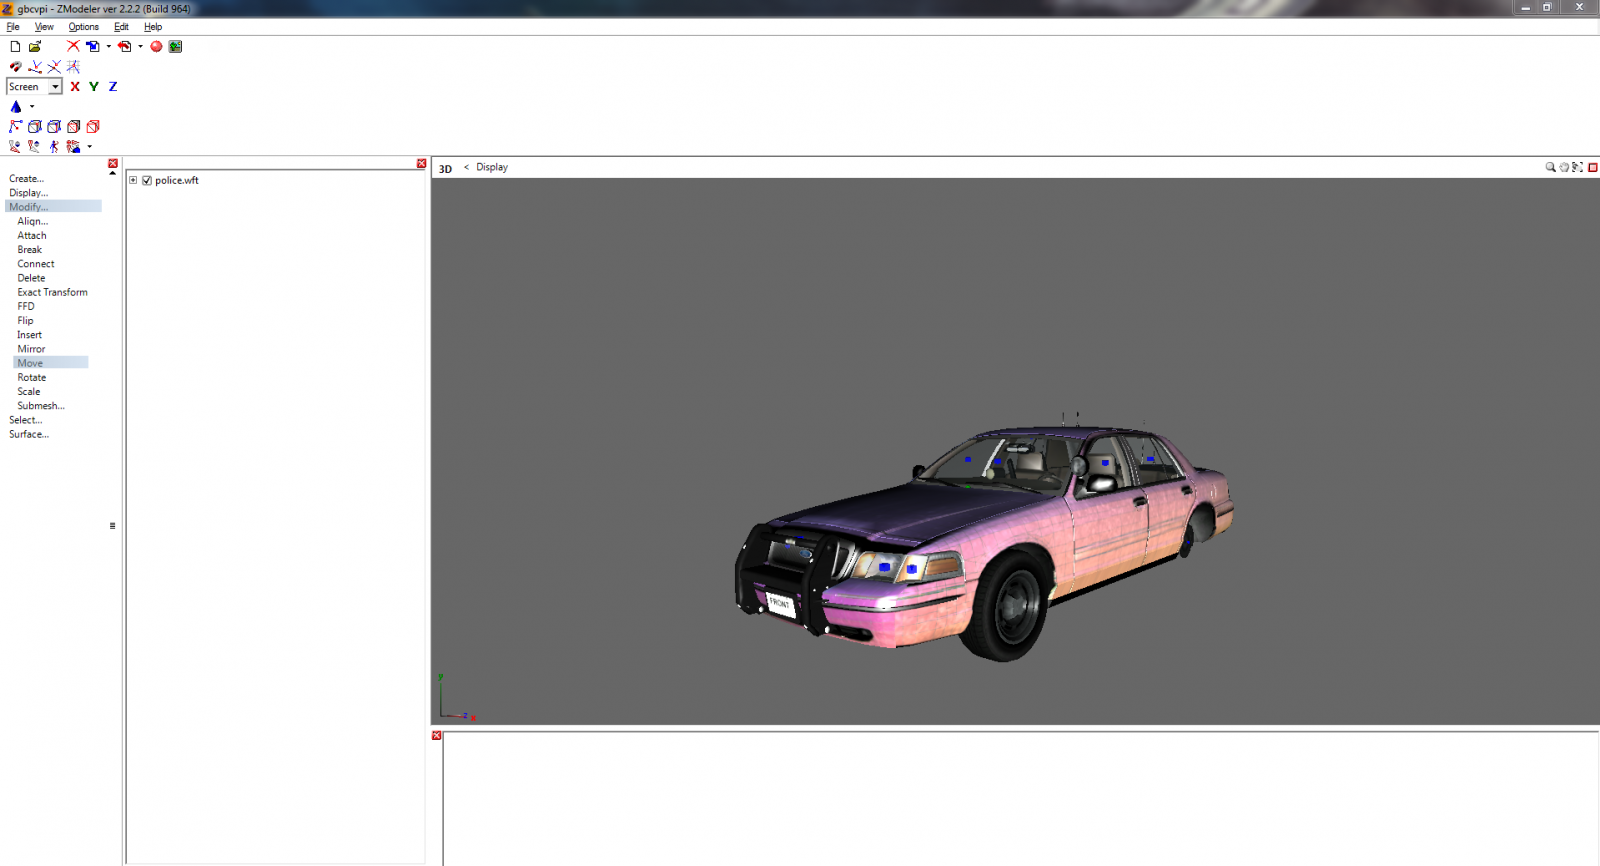Viewport: 1600px width, 866px height.
Task: Select the red wireframe object-level cube icon
Action: 93,127
